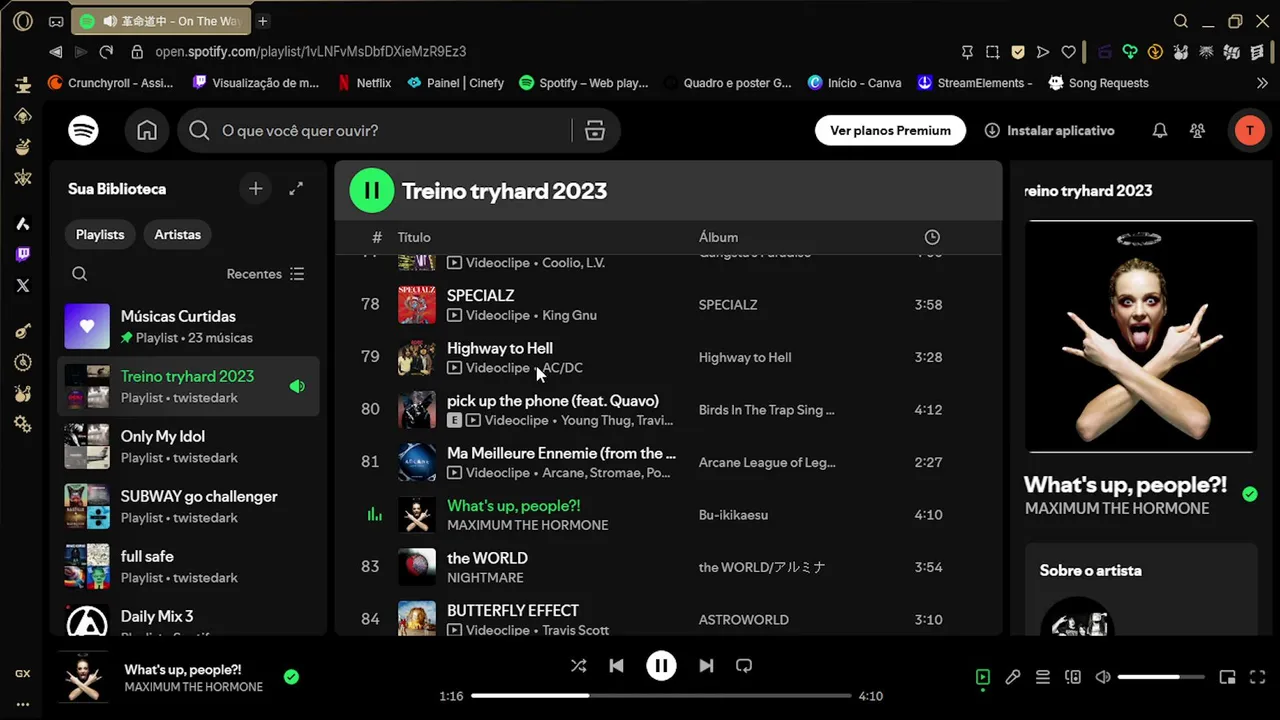Screen dimensions: 1280x720
Task: Search within the library magnifier icon
Action: click(80, 274)
